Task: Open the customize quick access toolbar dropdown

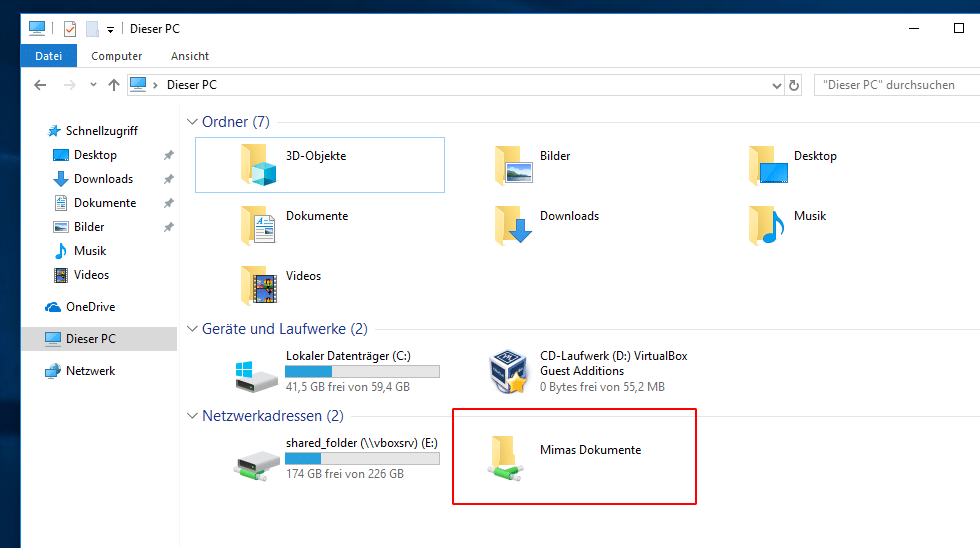Action: click(110, 30)
